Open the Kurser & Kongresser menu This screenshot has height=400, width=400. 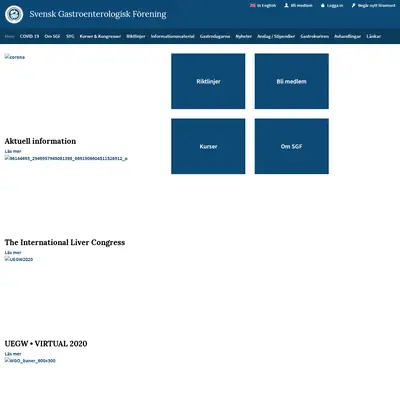100,36
